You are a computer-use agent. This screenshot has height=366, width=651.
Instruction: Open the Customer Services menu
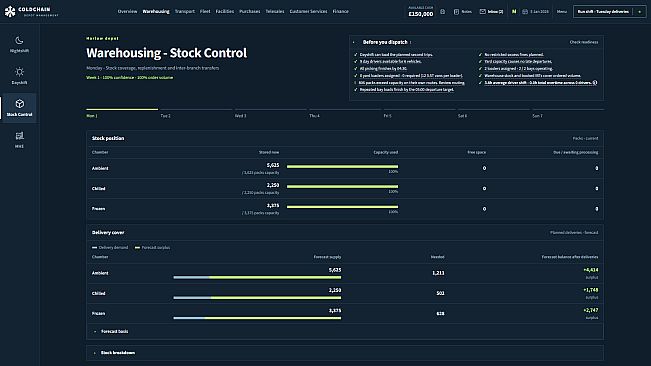point(308,12)
